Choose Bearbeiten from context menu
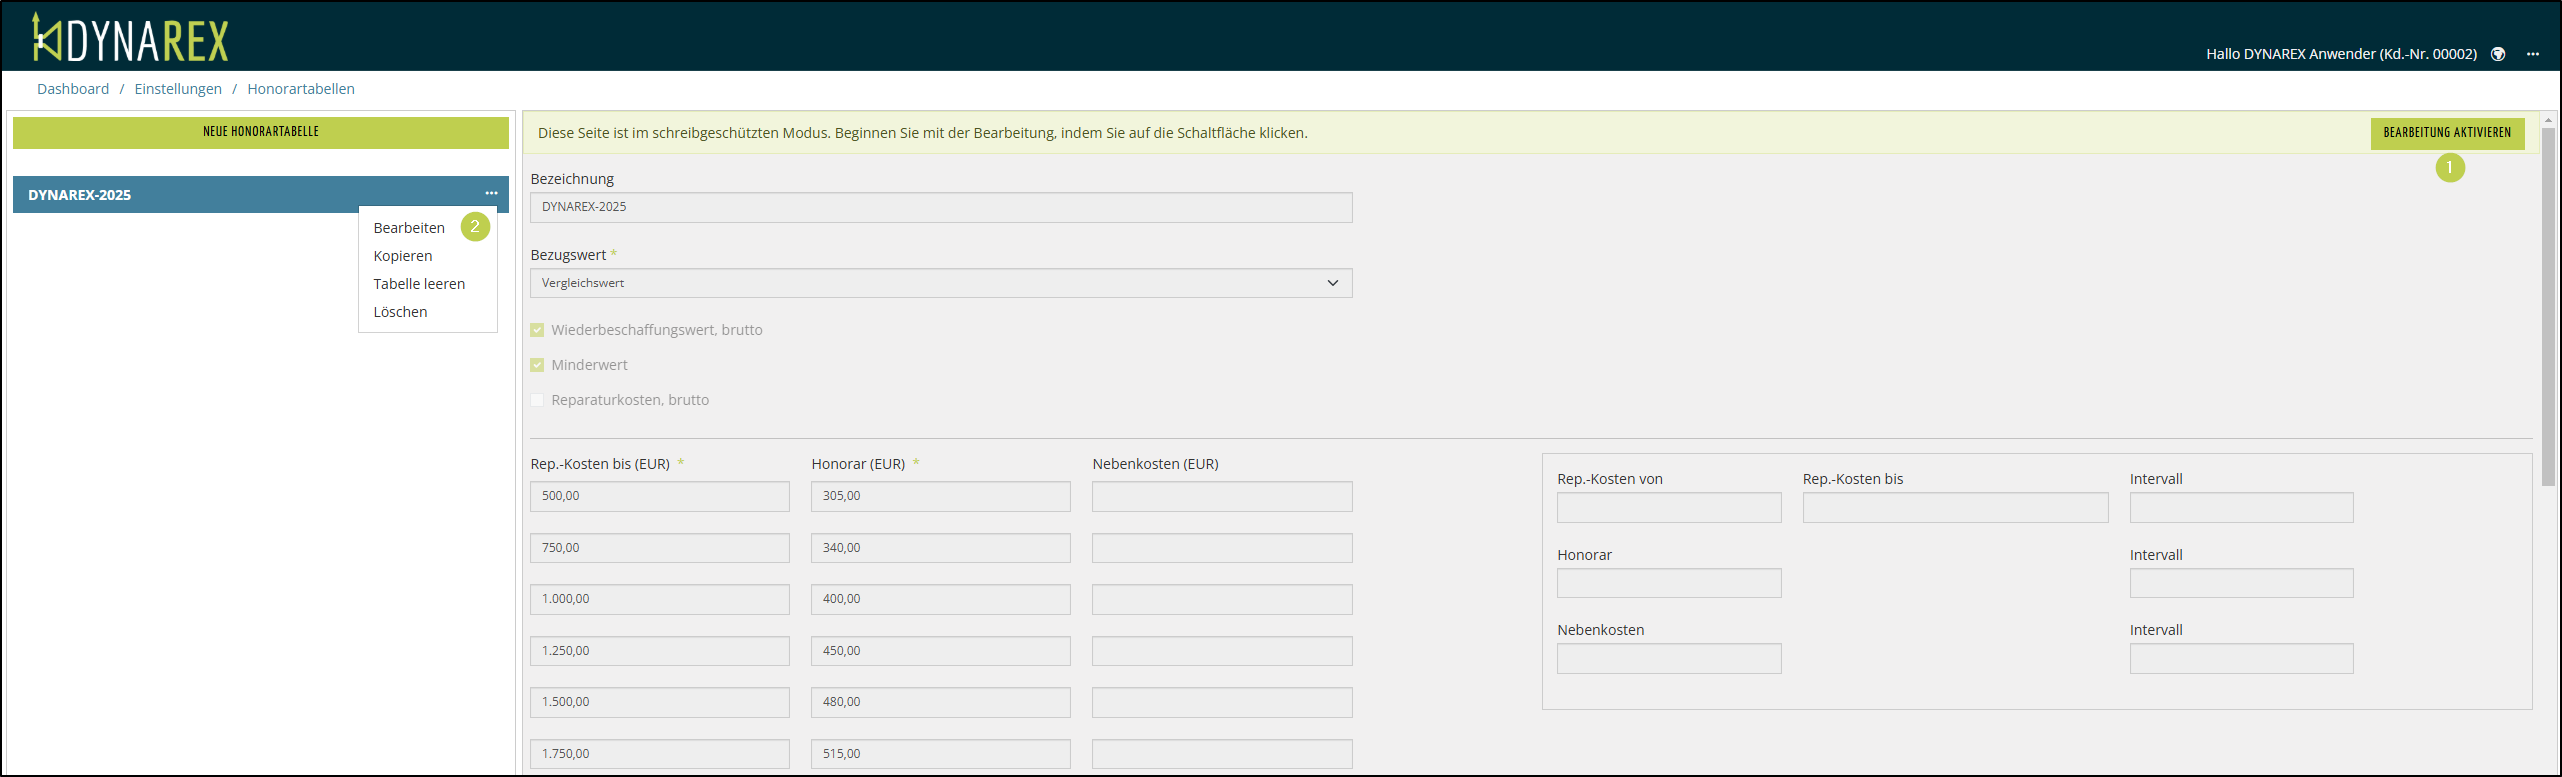2562x777 pixels. tap(409, 228)
